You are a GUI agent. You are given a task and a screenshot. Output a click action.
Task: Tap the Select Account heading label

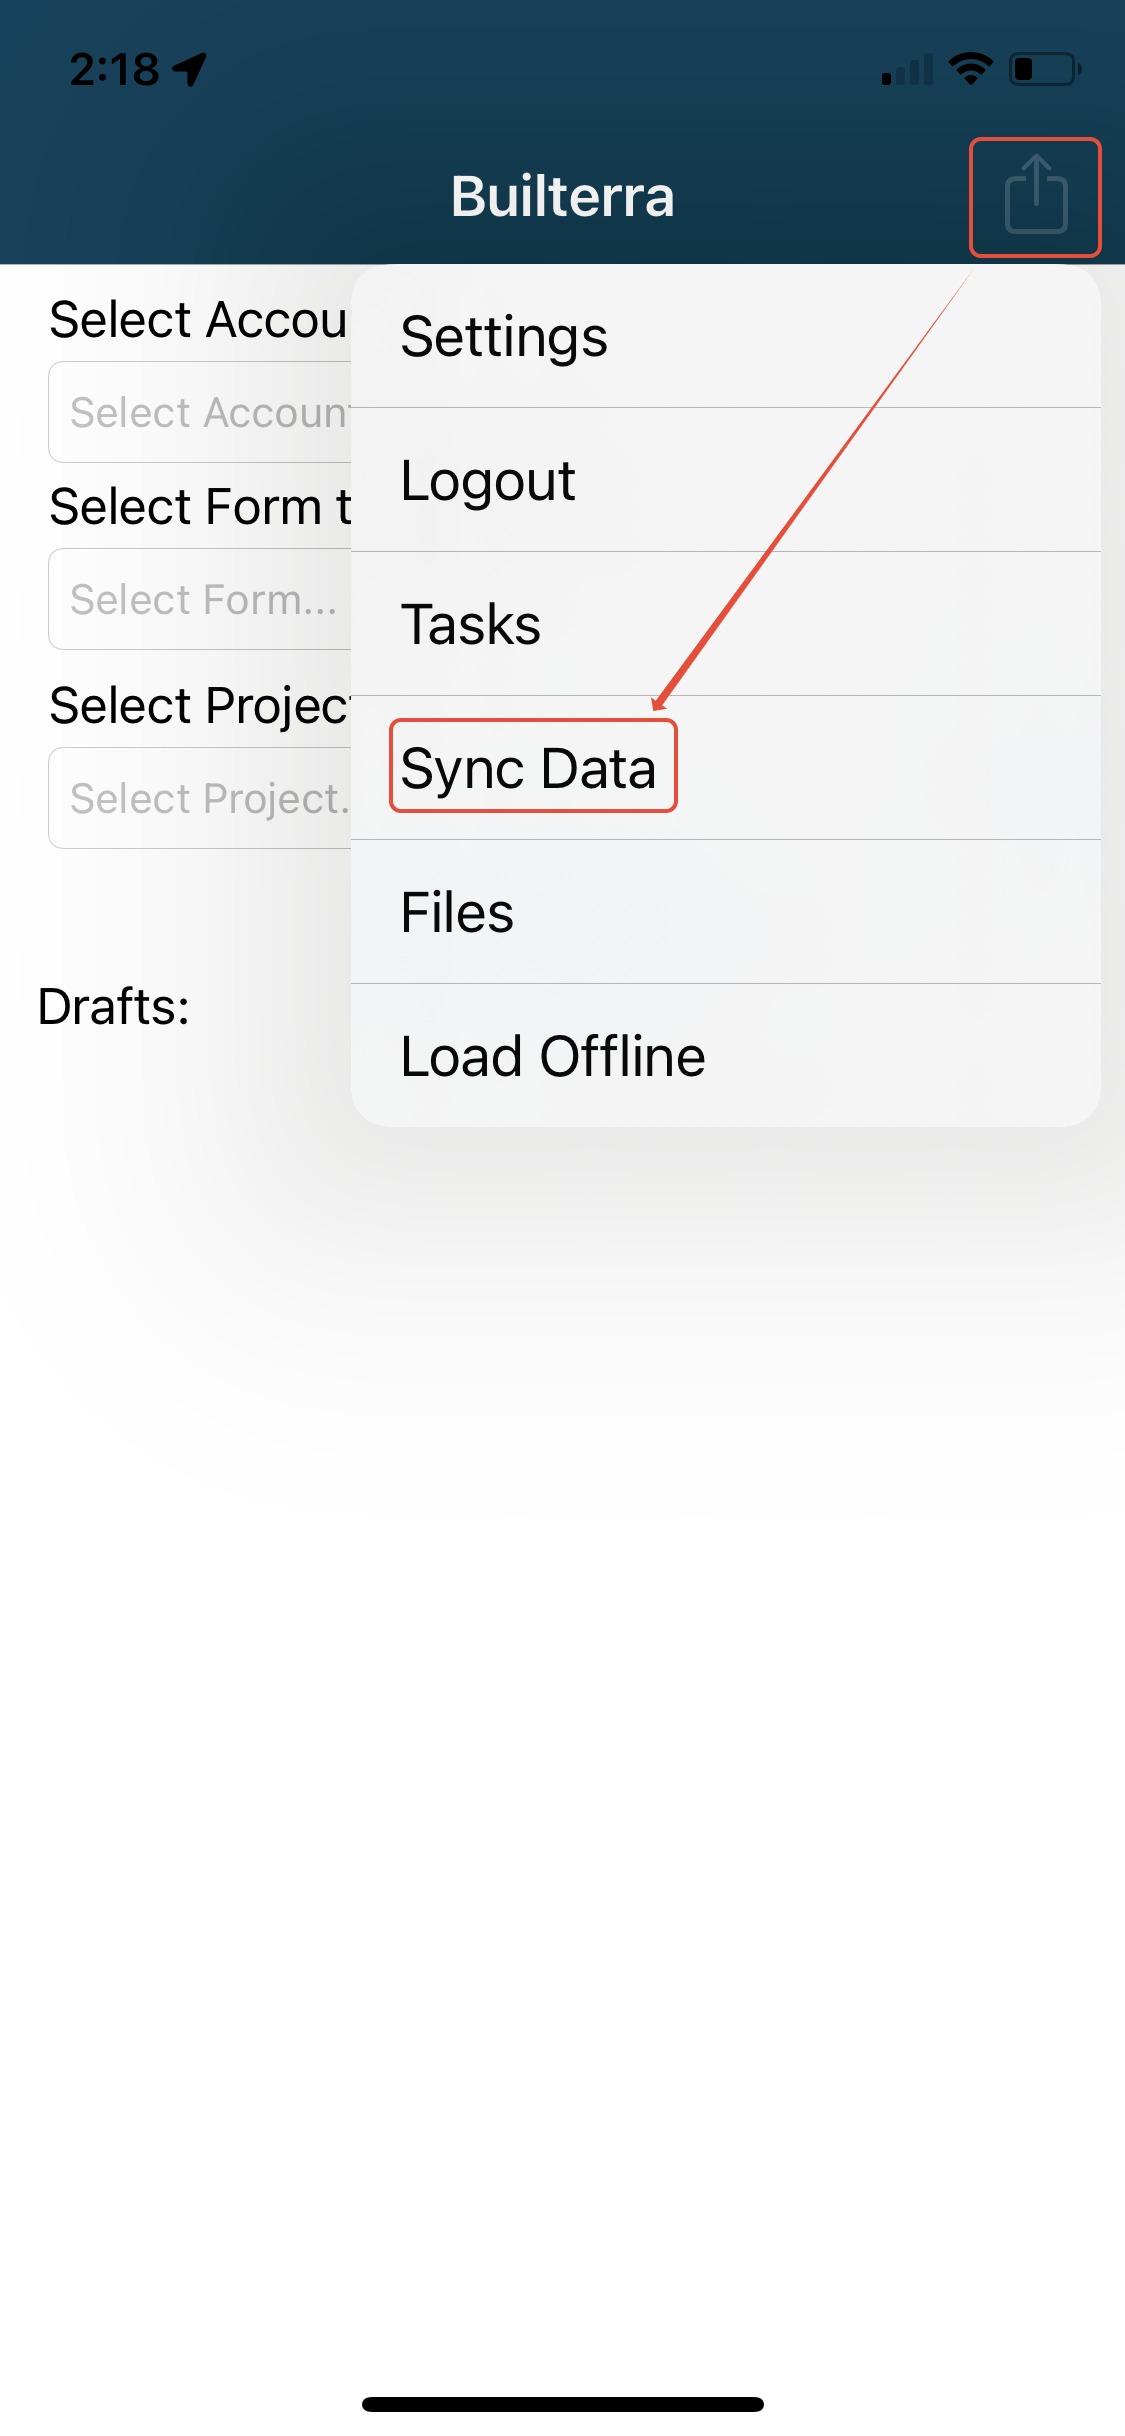point(199,320)
